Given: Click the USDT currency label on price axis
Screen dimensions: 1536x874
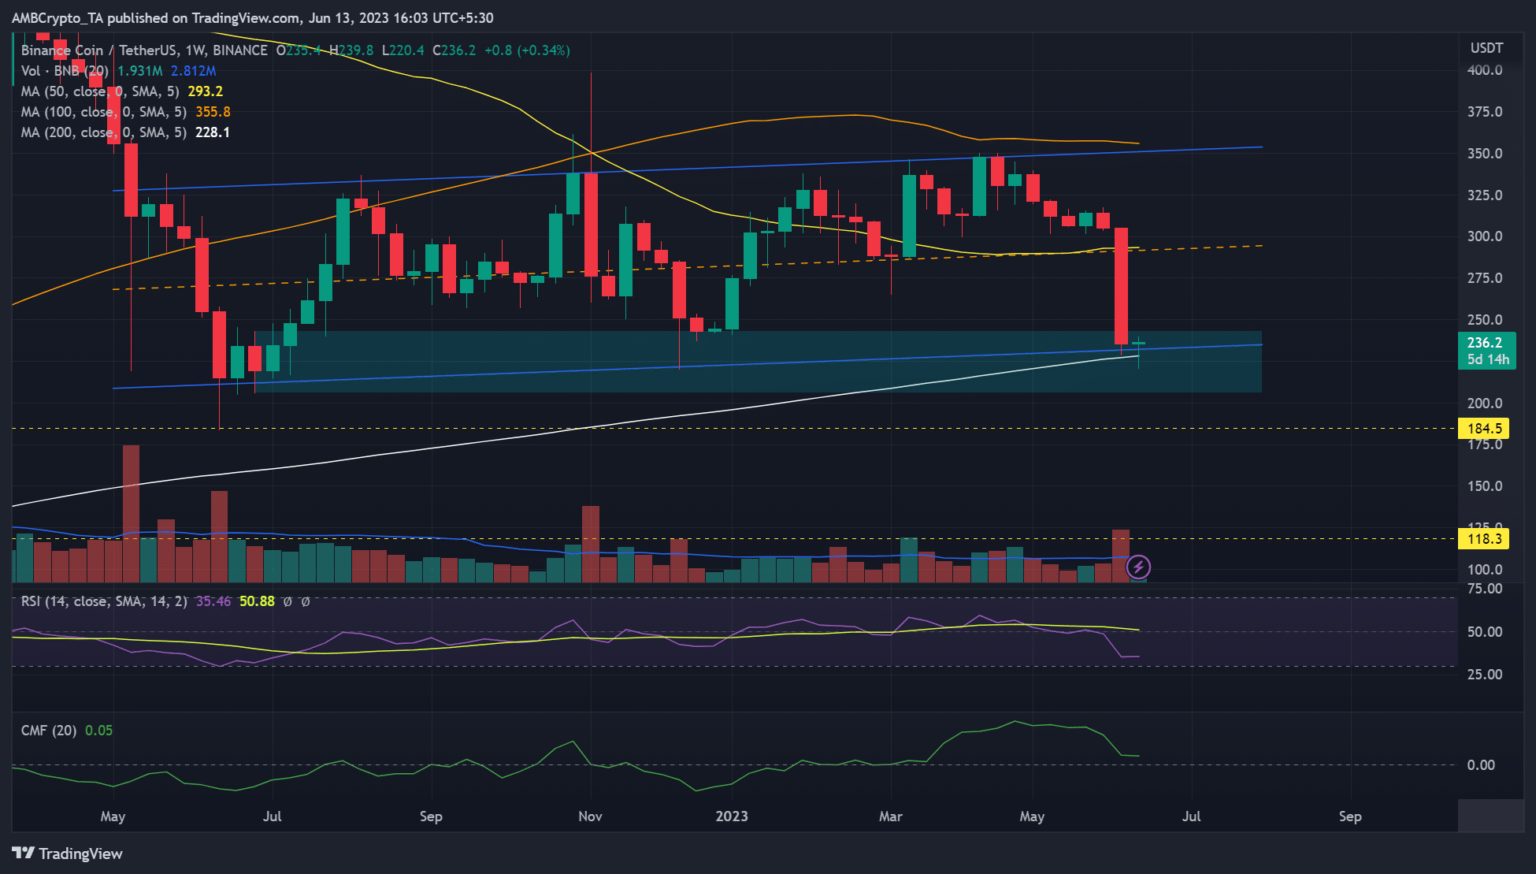Looking at the screenshot, I should point(1486,48).
